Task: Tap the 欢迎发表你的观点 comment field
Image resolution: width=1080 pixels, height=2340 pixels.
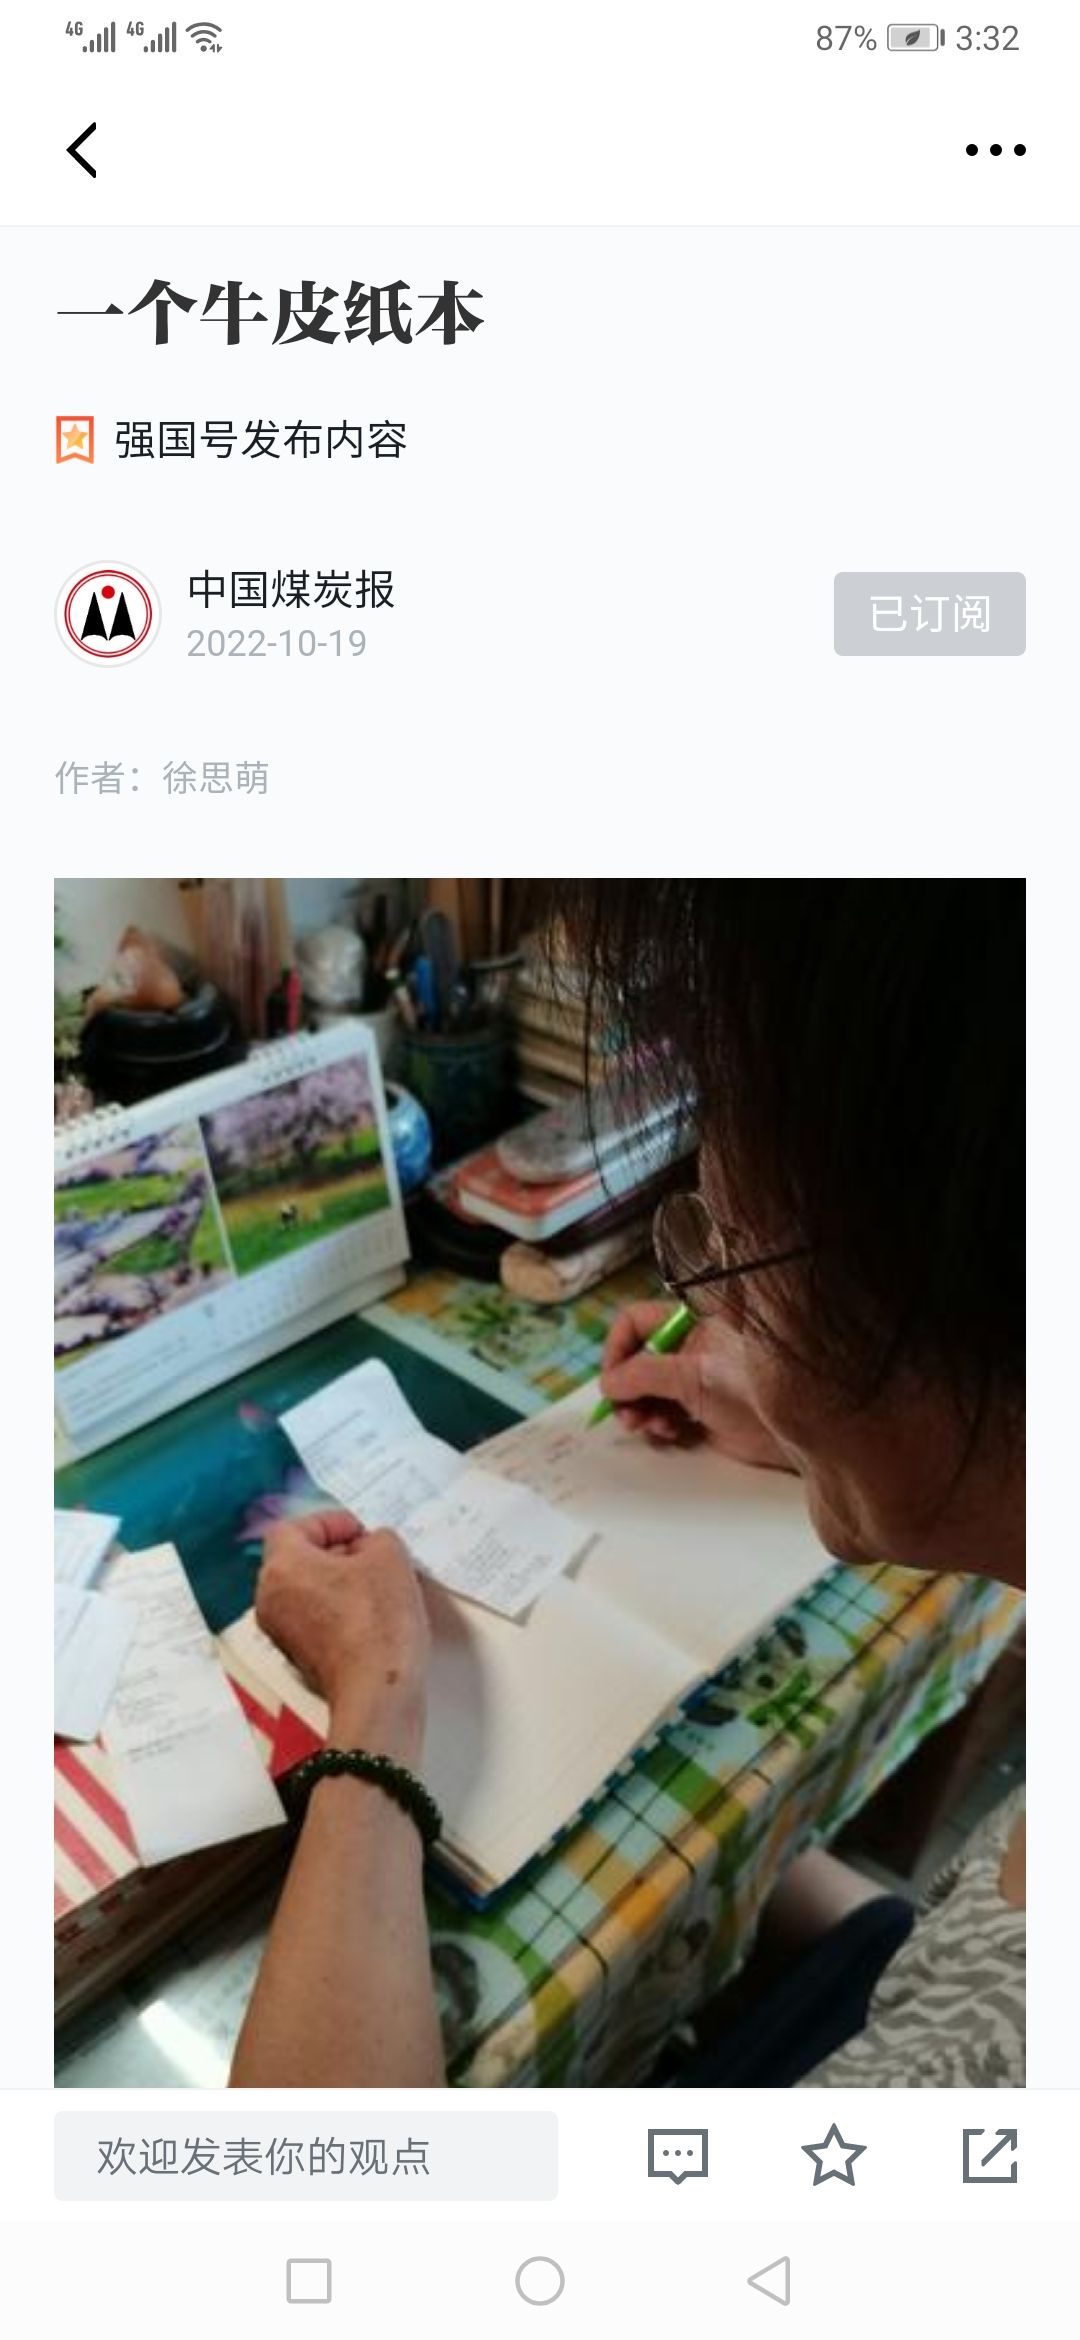Action: 306,2156
